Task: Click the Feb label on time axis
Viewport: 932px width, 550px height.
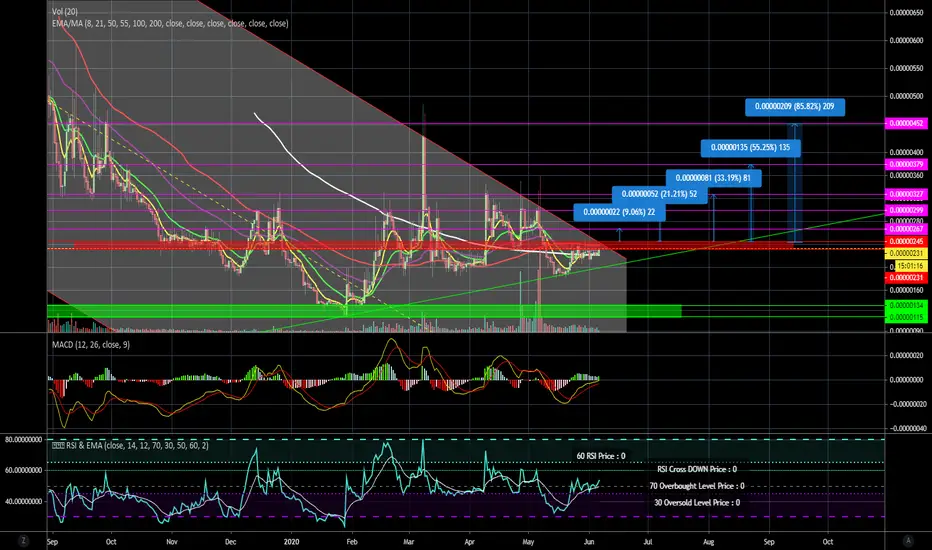Action: (x=352, y=542)
